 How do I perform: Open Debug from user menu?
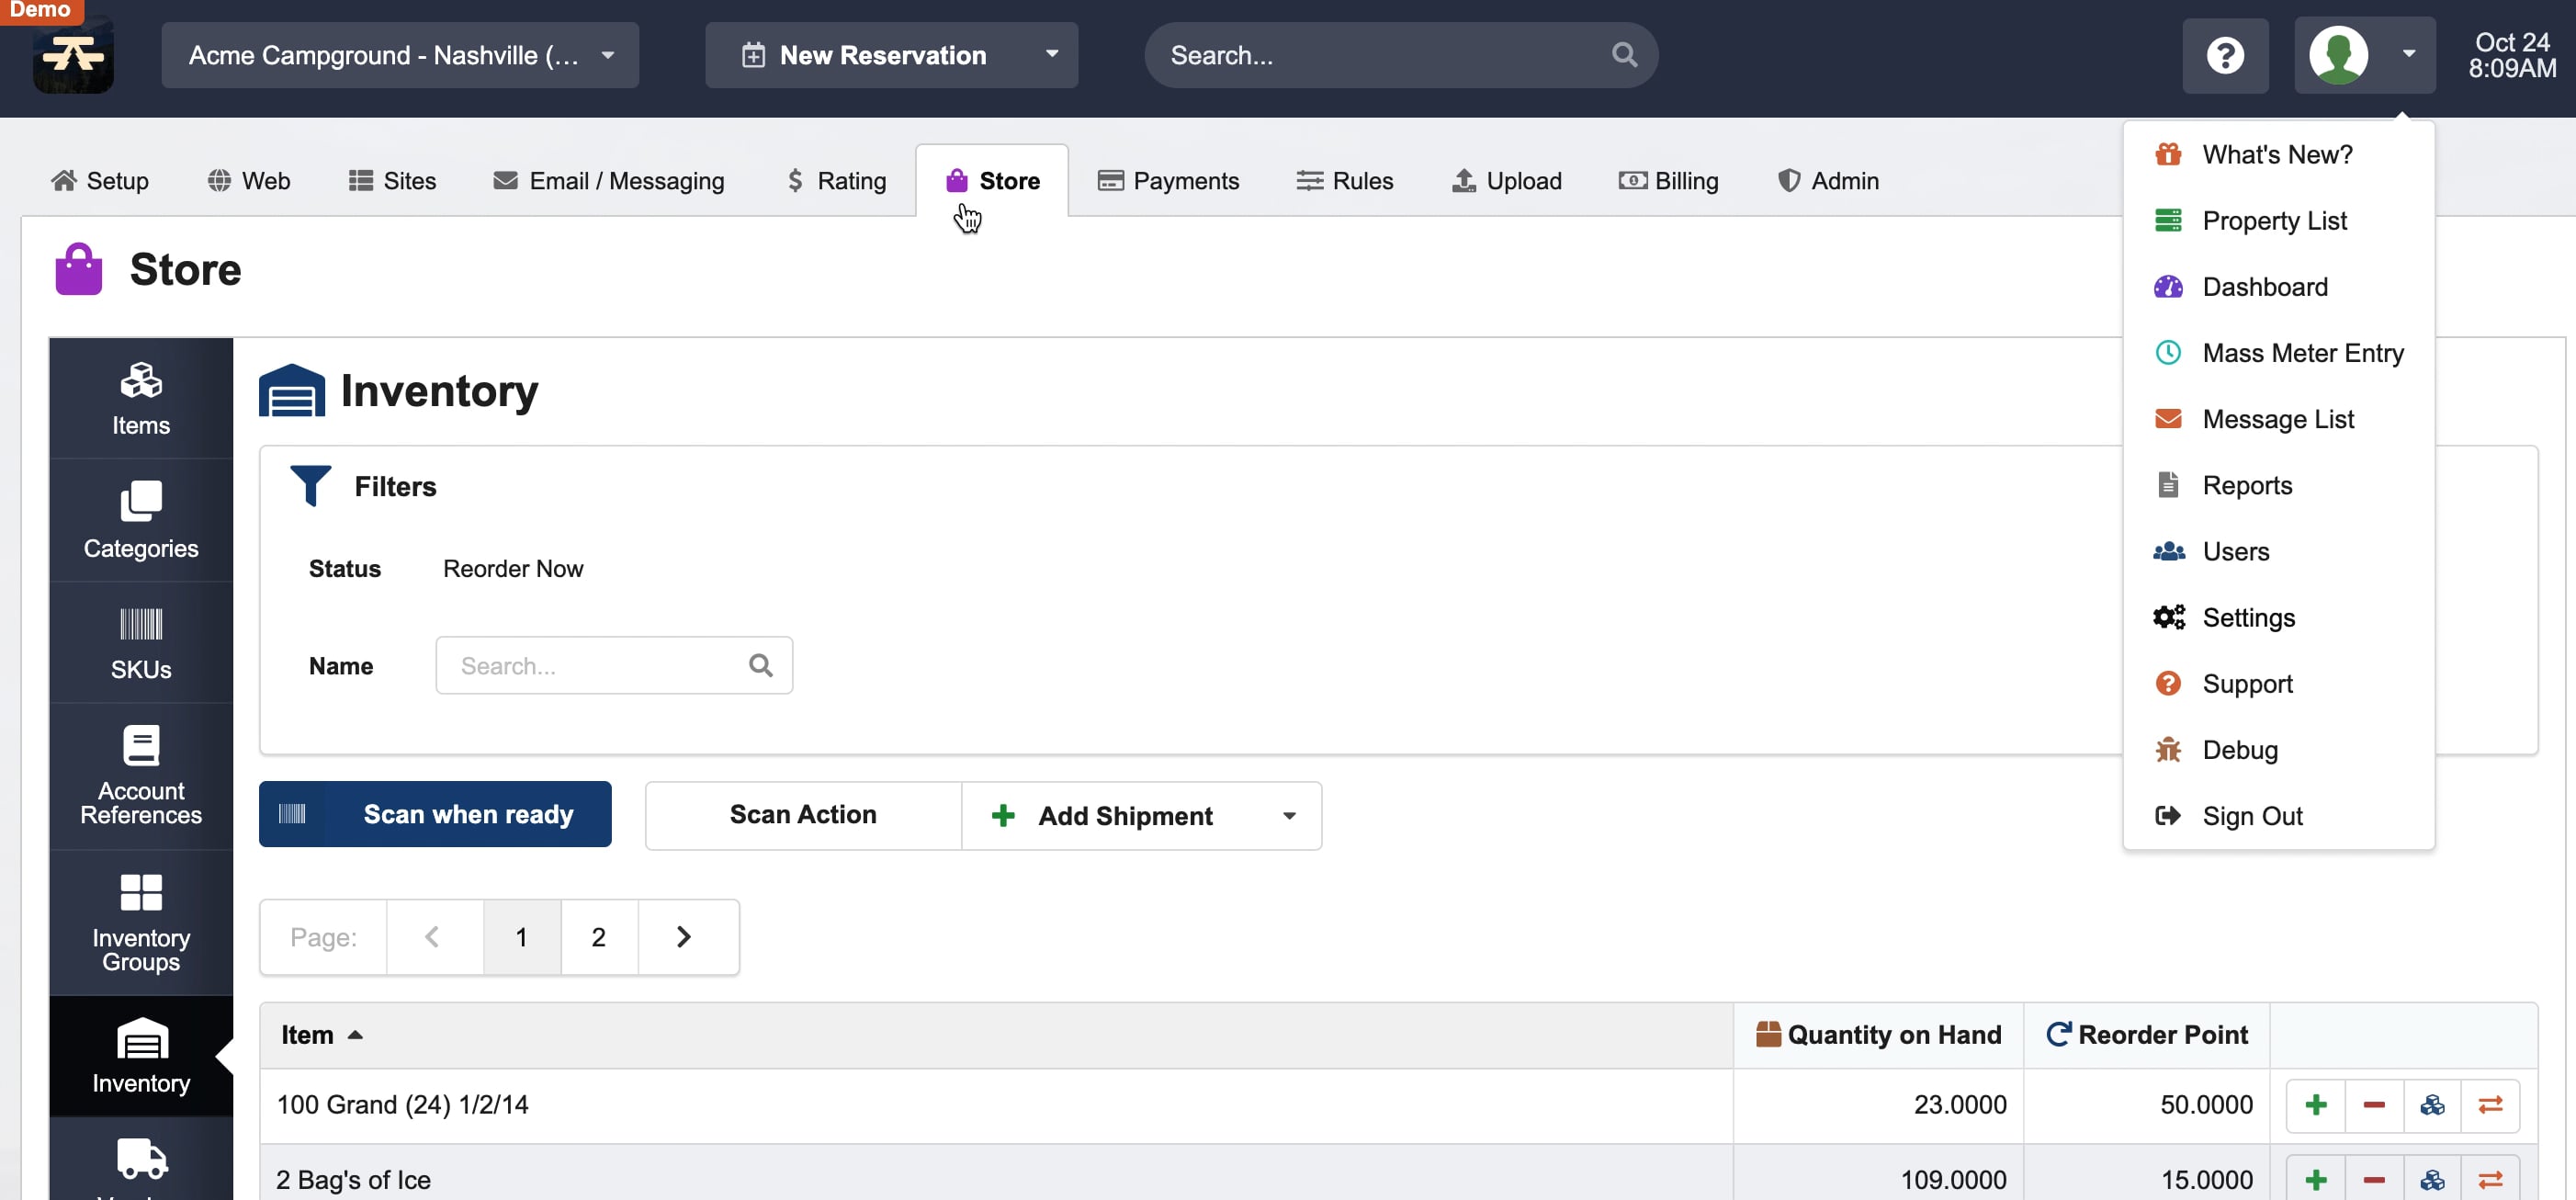pyautogui.click(x=2278, y=749)
